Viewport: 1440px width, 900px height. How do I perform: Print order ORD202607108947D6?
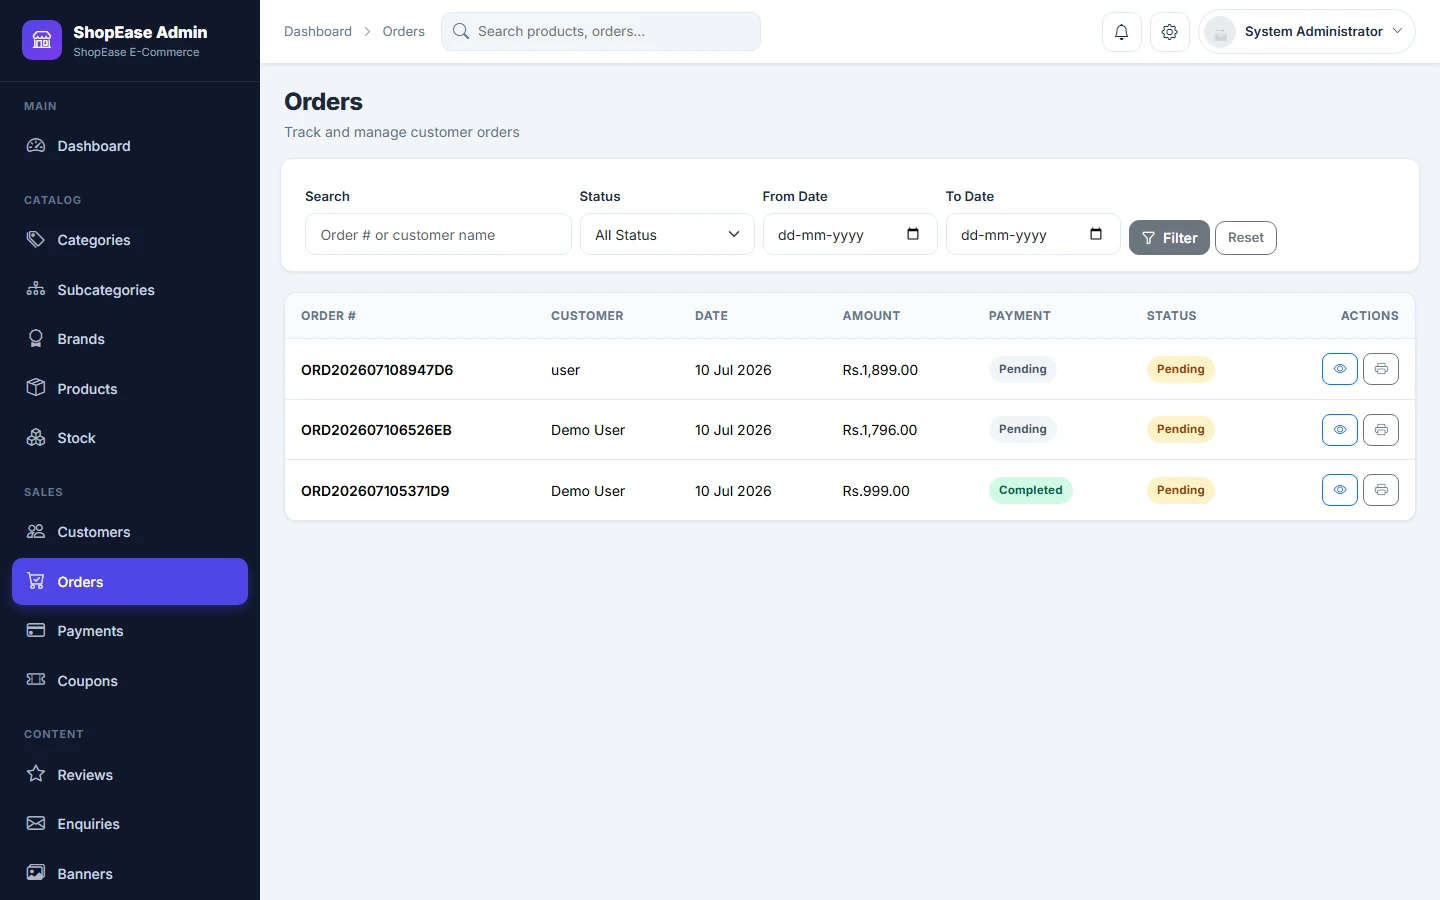(1381, 369)
